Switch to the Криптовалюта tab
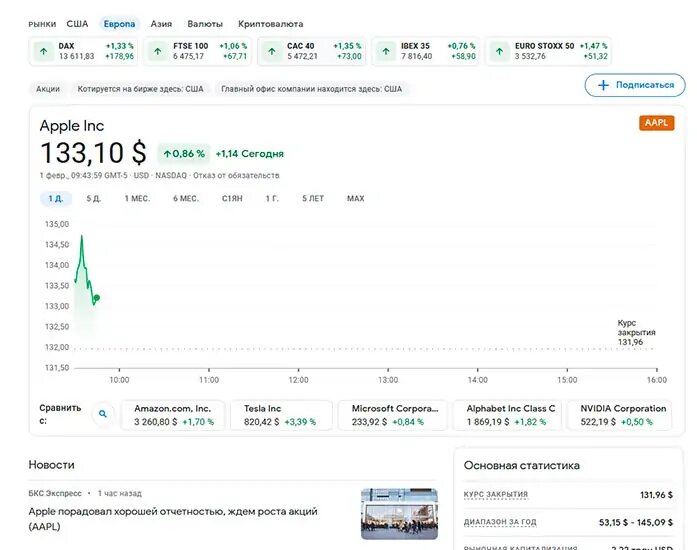Image resolution: width=697 pixels, height=550 pixels. [x=270, y=24]
